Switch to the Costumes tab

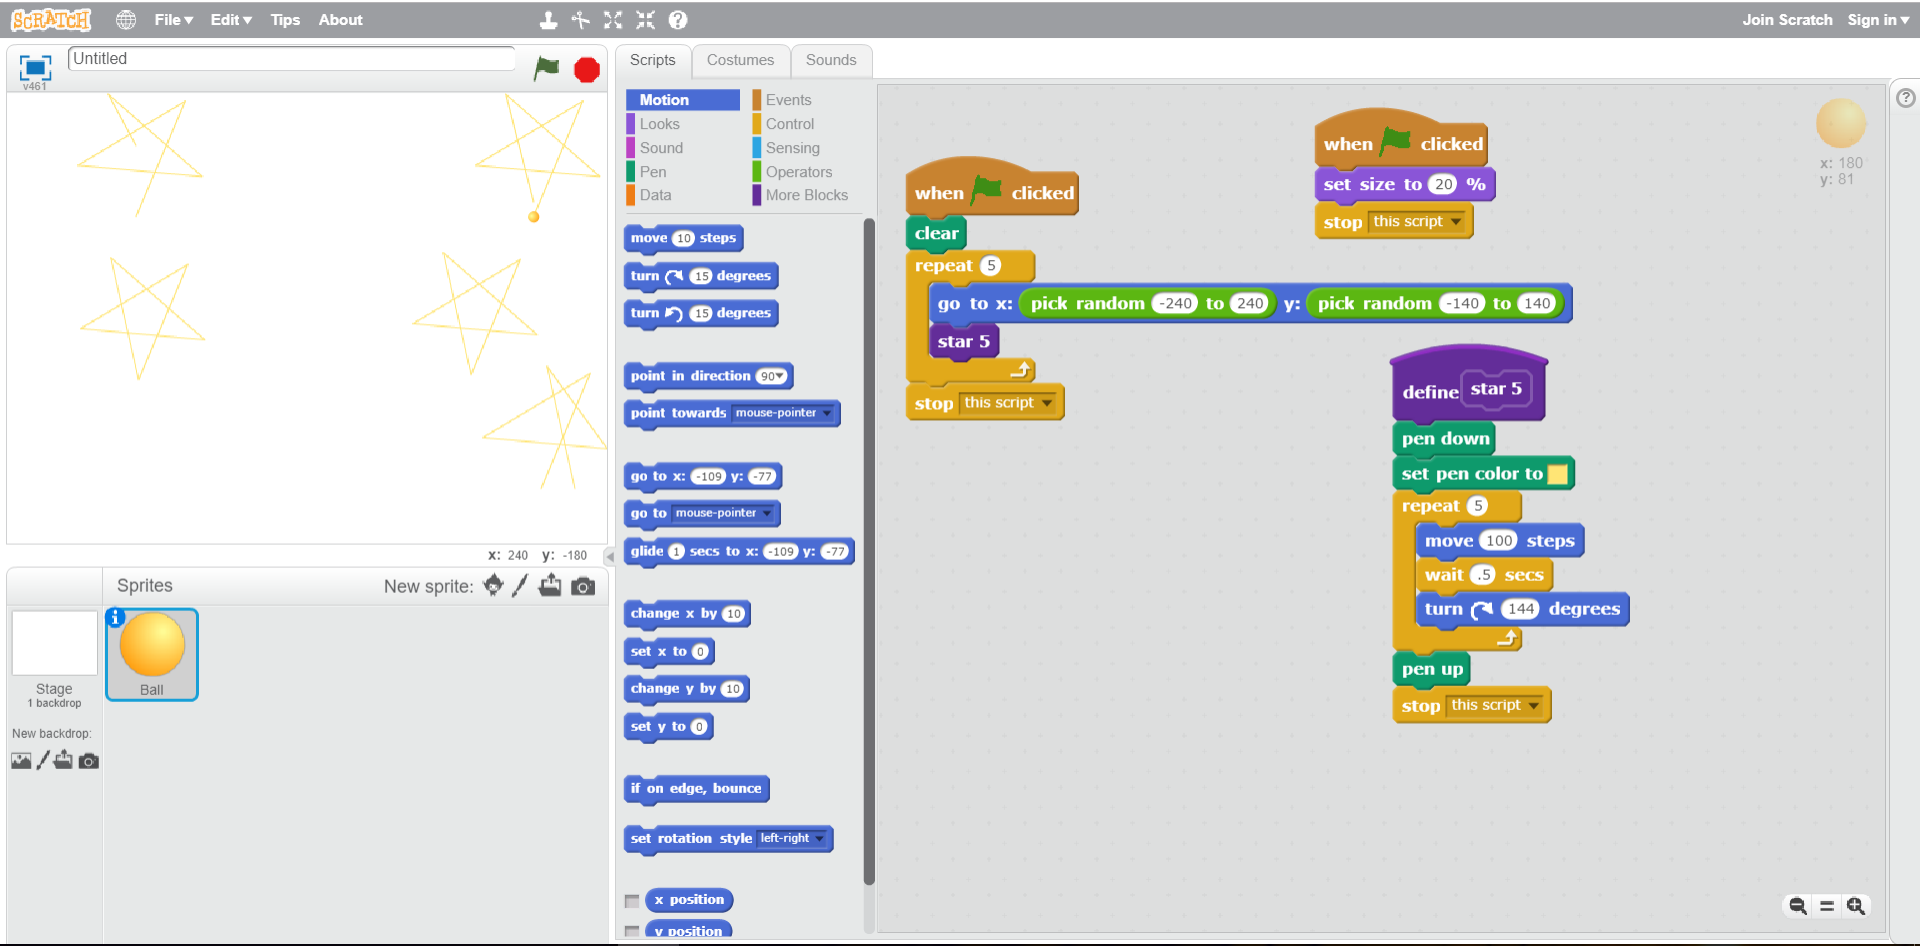pyautogui.click(x=740, y=60)
